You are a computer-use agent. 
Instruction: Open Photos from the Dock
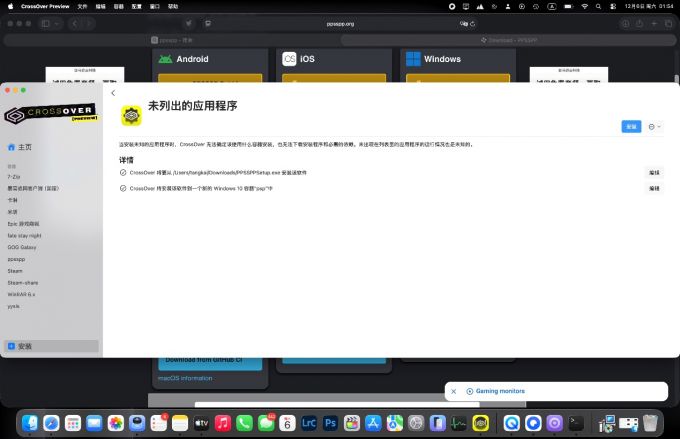[x=116, y=423]
